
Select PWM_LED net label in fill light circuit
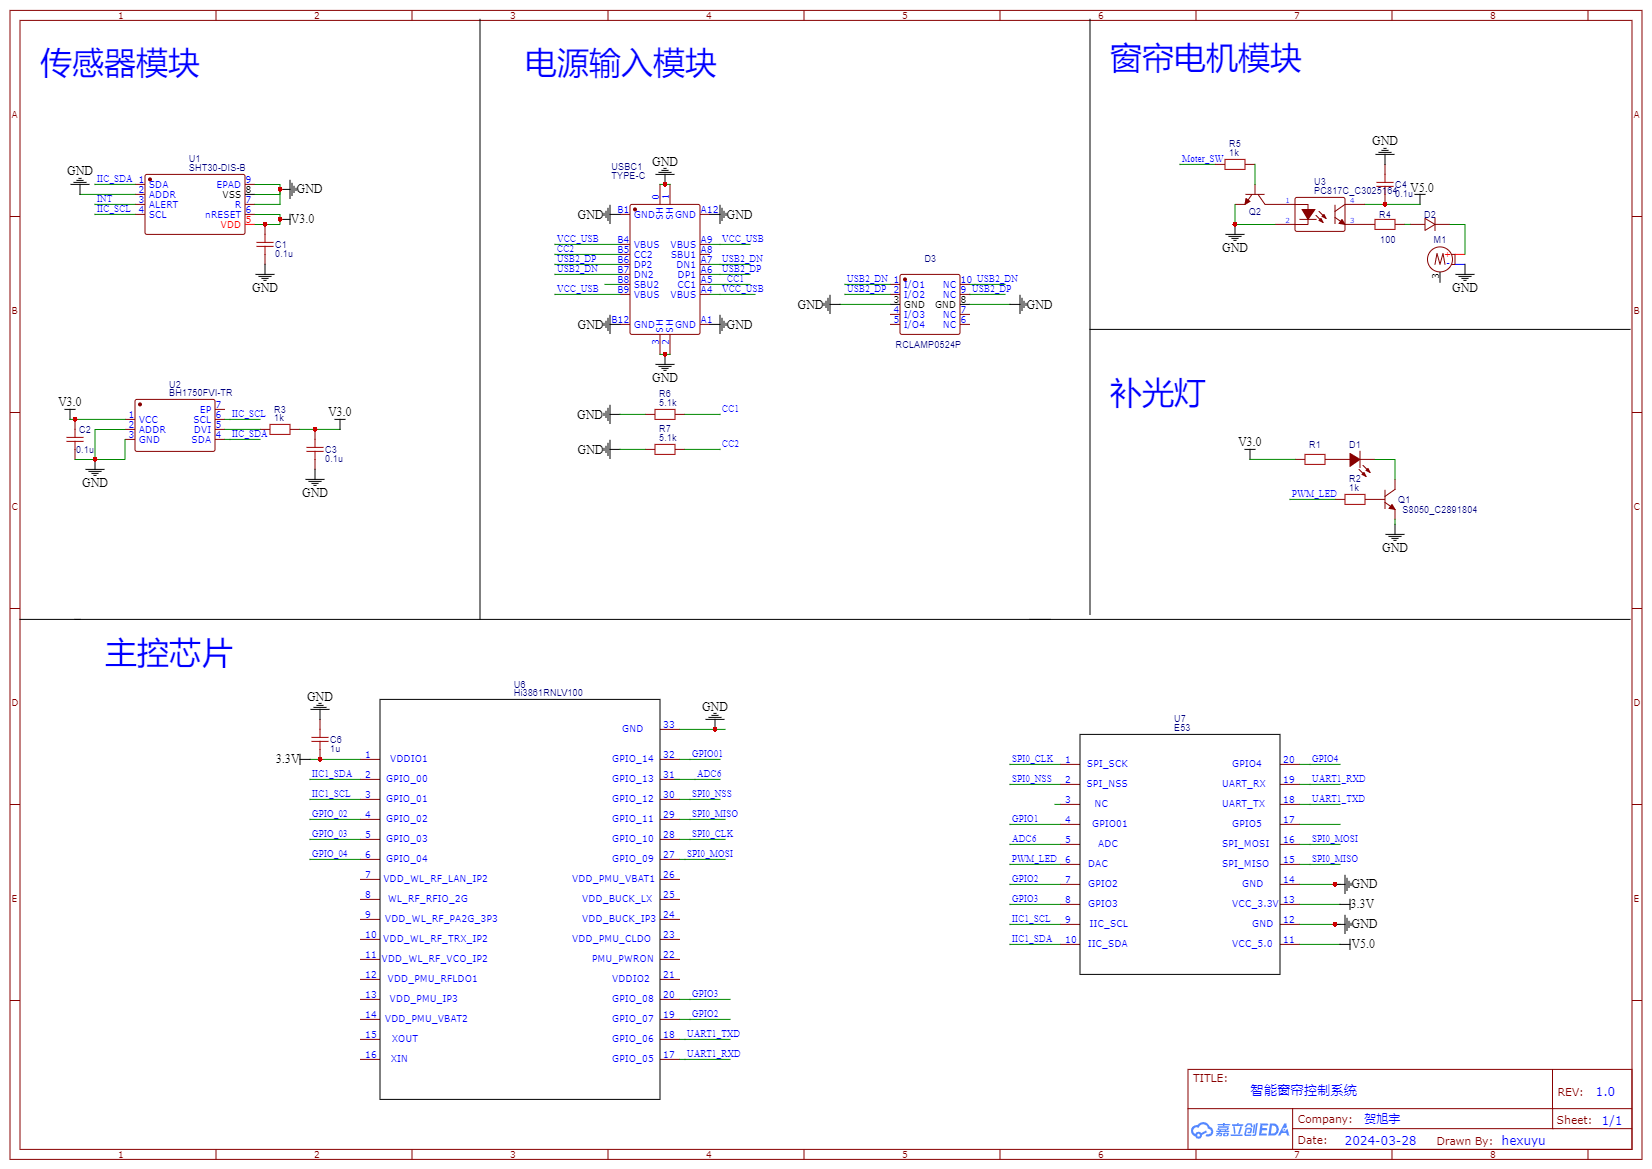click(x=1314, y=494)
